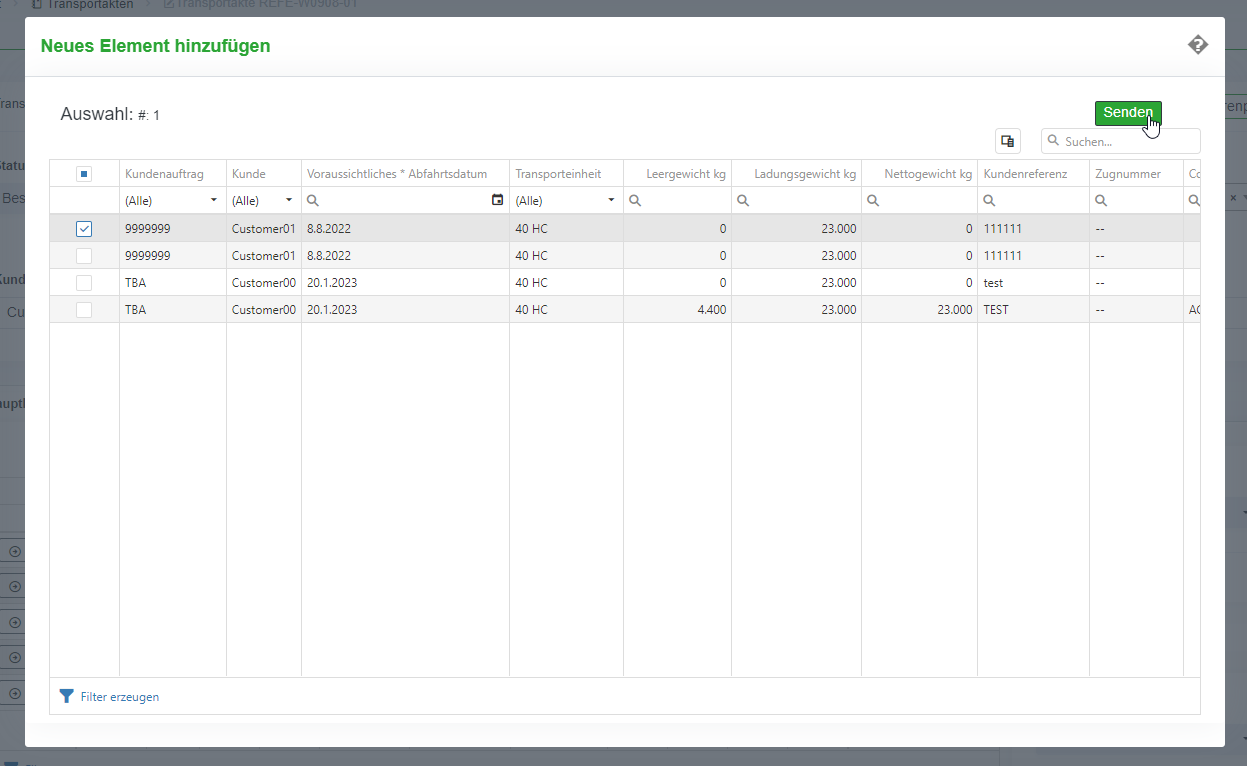The image size is (1247, 766).
Task: Open calendar picker in Abfahrtsdatum filter
Action: [497, 200]
